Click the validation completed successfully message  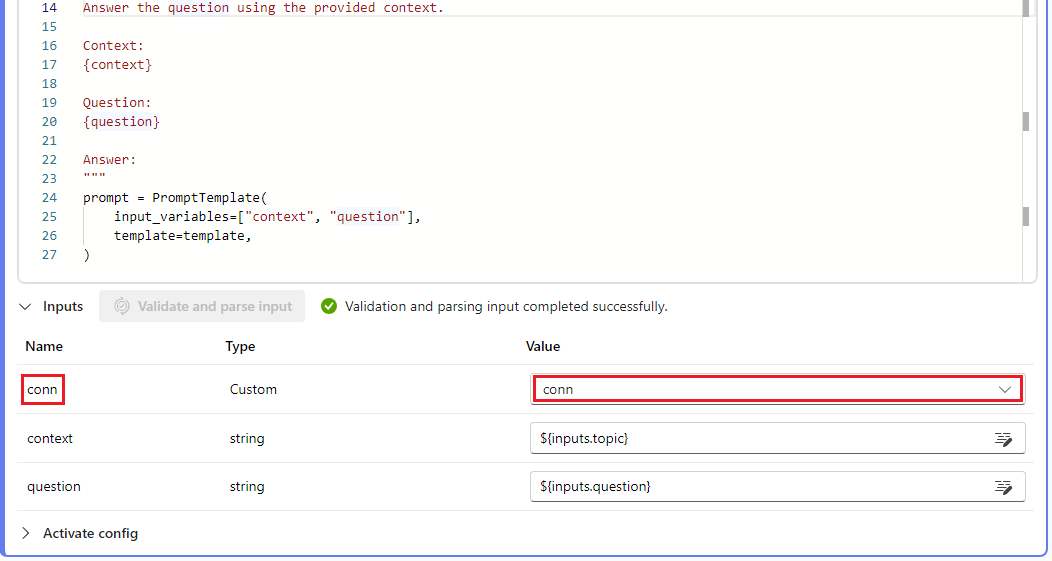pyautogui.click(x=506, y=306)
